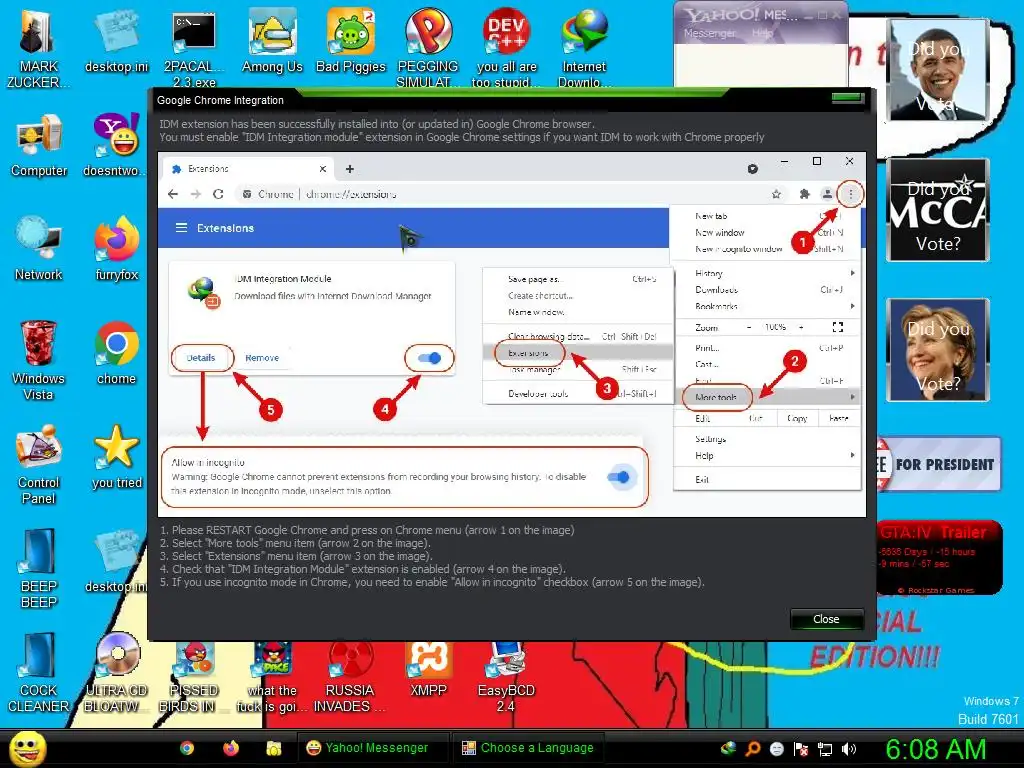The width and height of the screenshot is (1024, 768).
Task: Select the 2PACAL... 2.3.exe icon
Action: click(x=194, y=47)
